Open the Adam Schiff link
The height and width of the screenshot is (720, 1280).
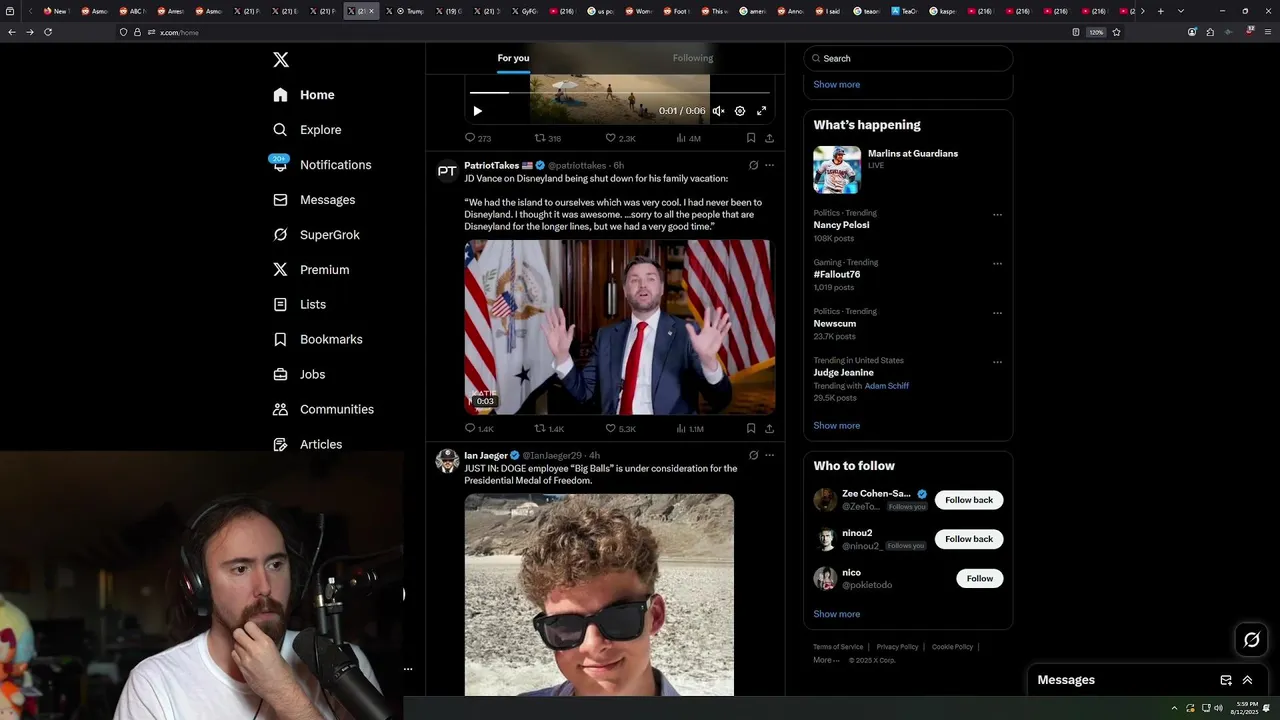(887, 386)
